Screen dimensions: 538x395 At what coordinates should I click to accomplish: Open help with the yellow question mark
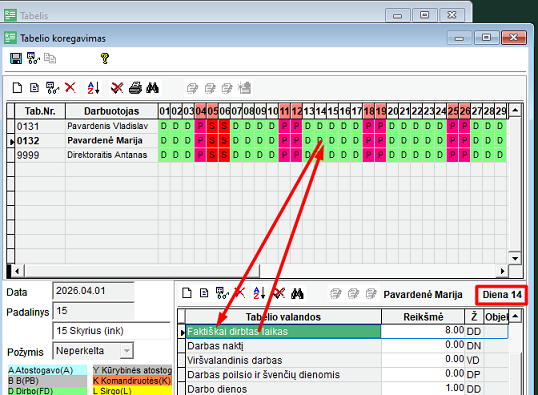105,58
